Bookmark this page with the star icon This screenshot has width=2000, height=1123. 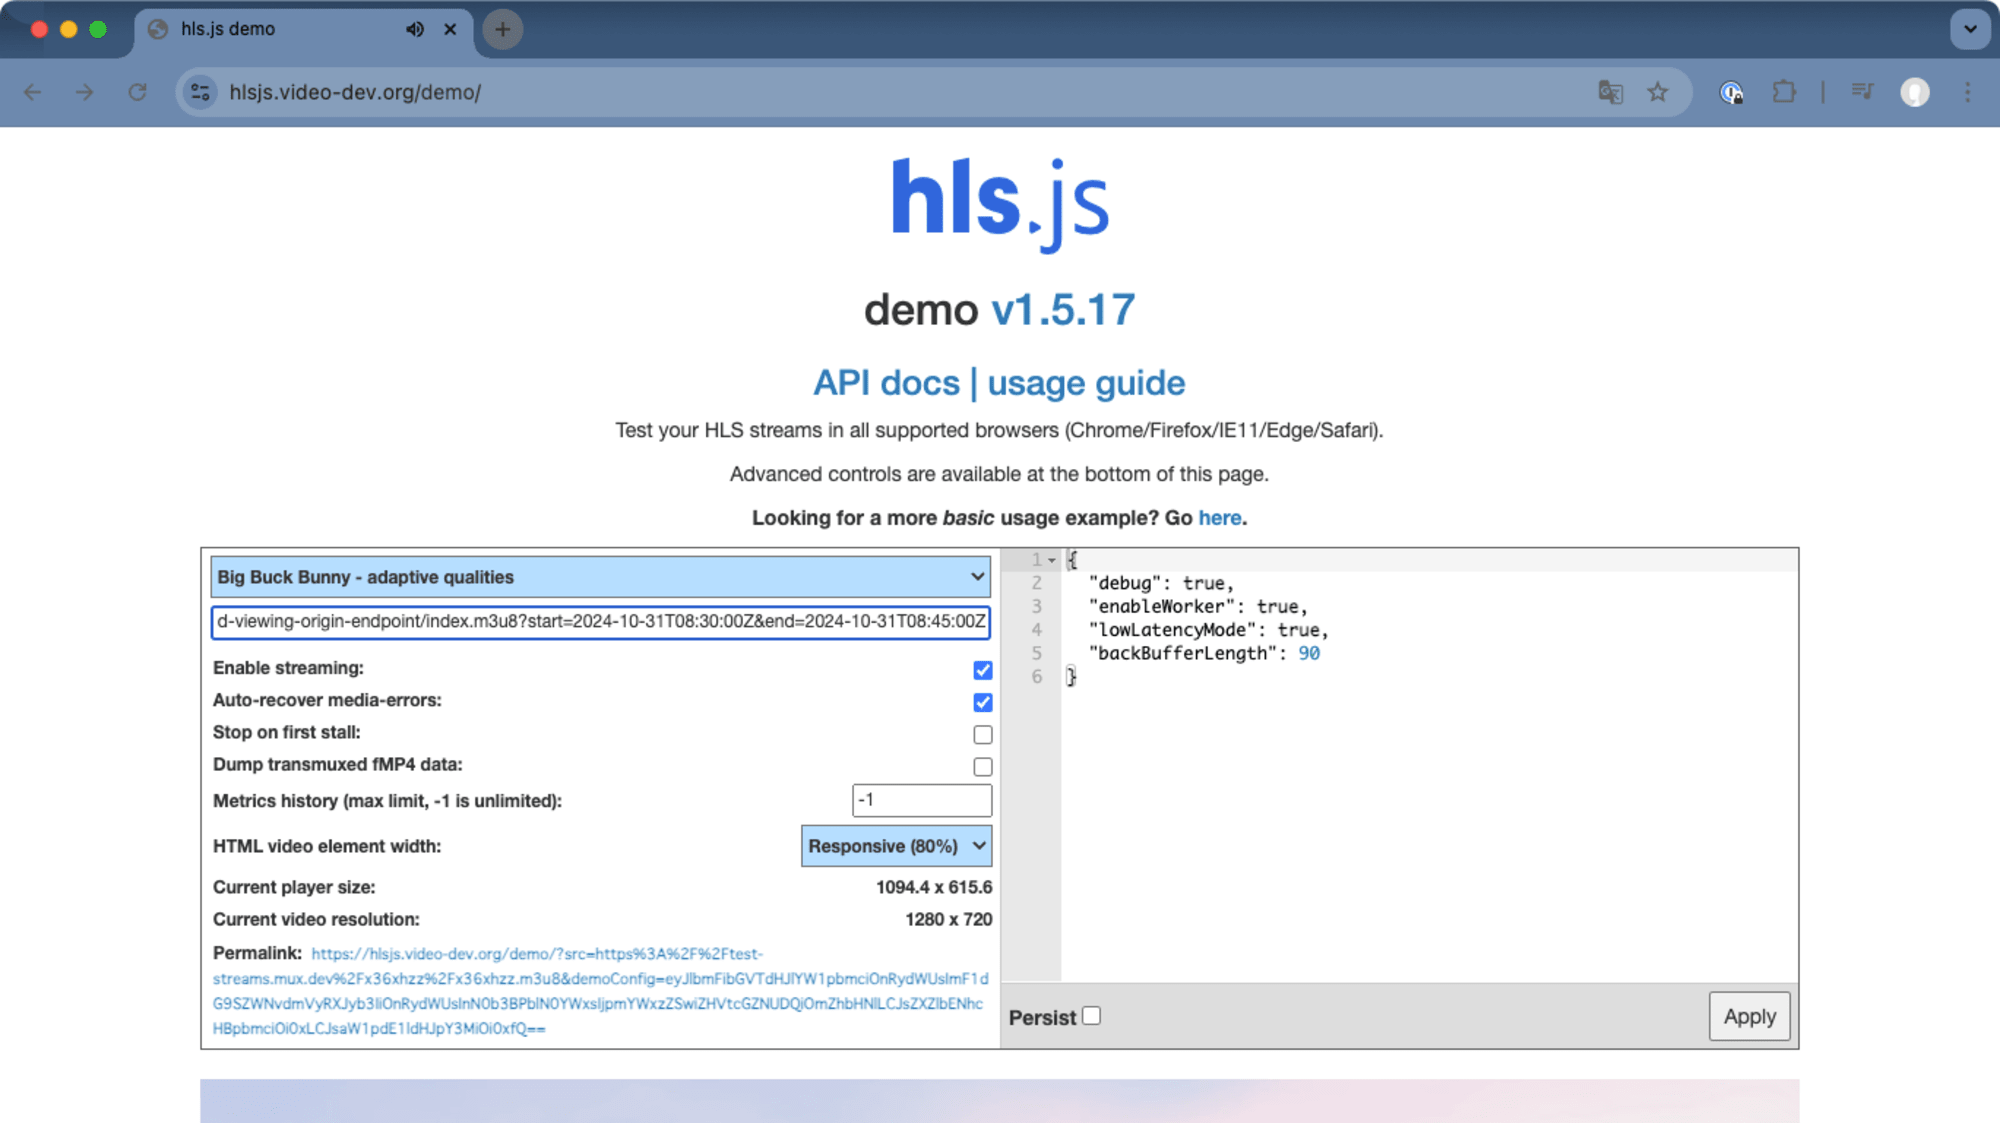tap(1658, 92)
